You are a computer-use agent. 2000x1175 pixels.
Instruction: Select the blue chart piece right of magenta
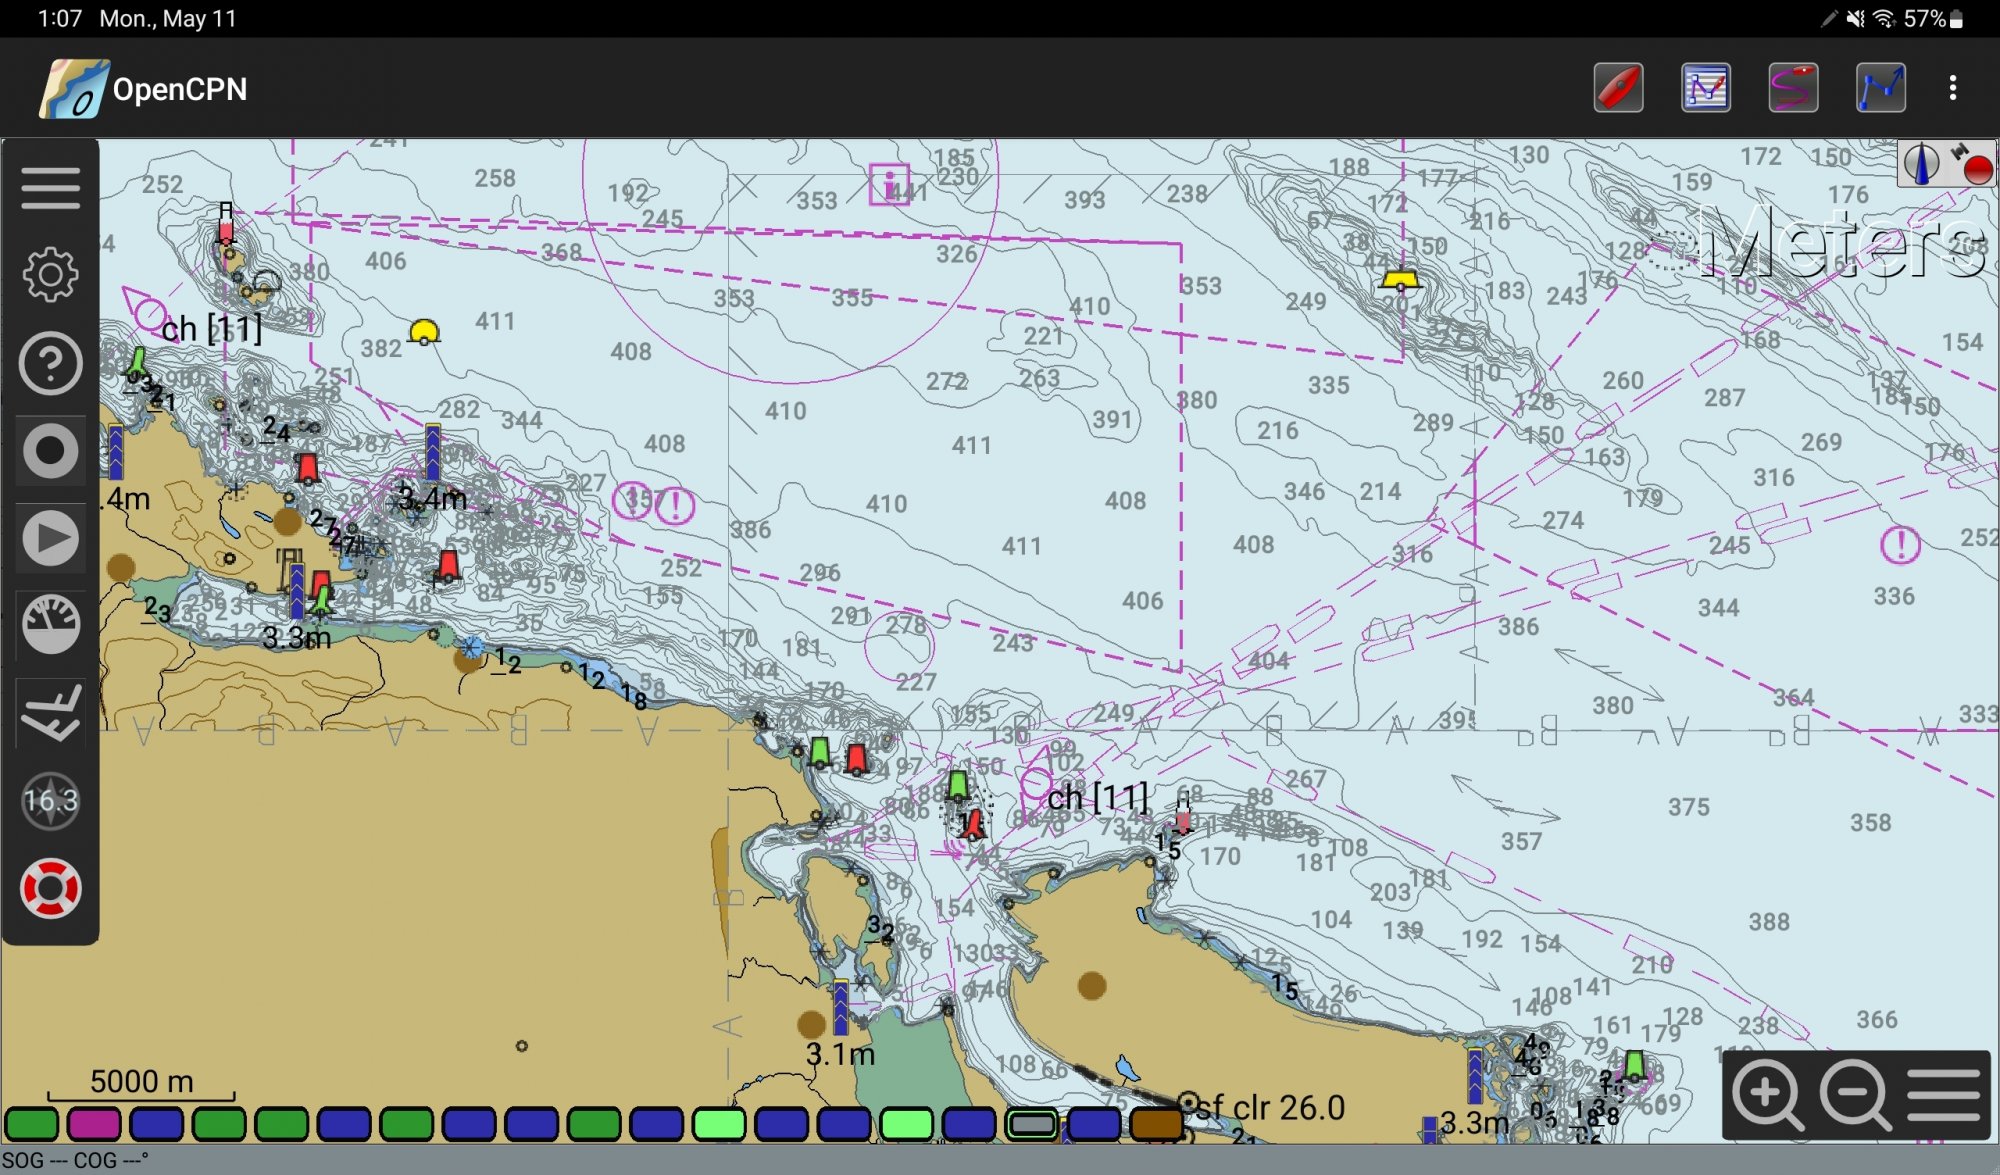(157, 1124)
